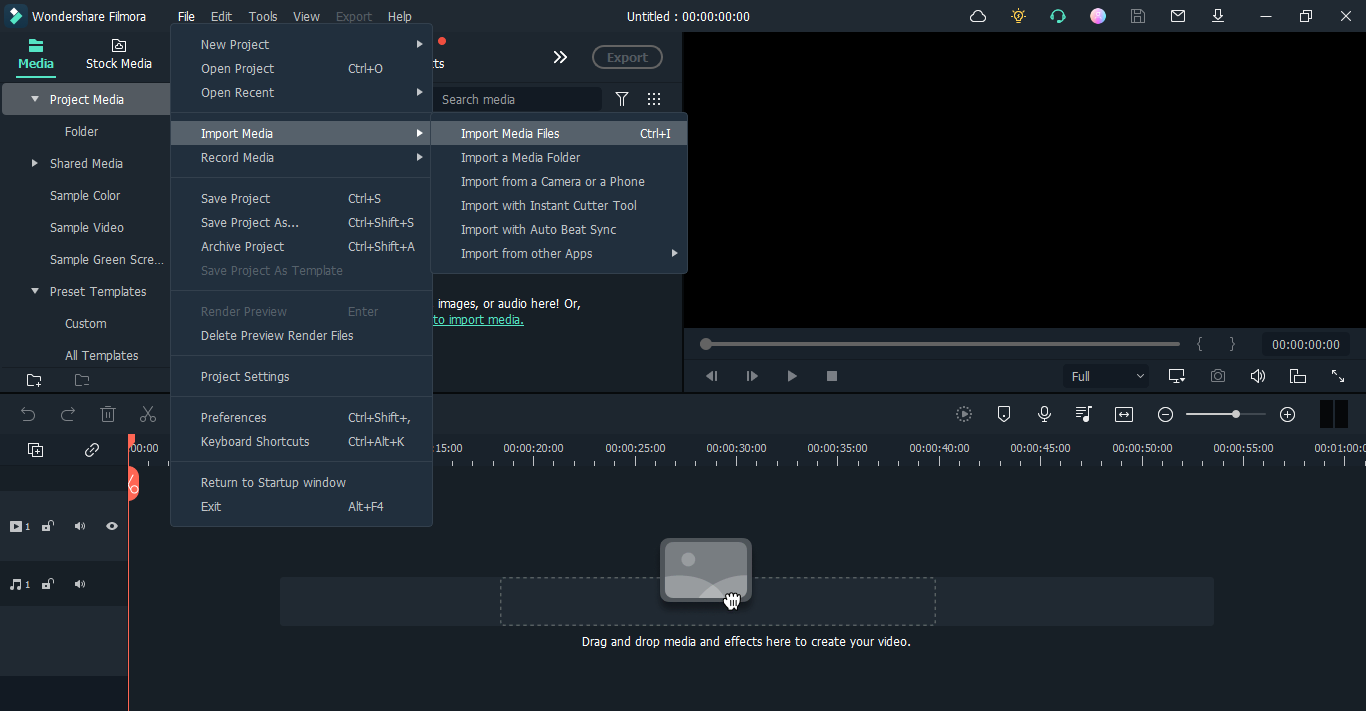This screenshot has width=1366, height=711.
Task: Stop preview playback
Action: [x=832, y=376]
